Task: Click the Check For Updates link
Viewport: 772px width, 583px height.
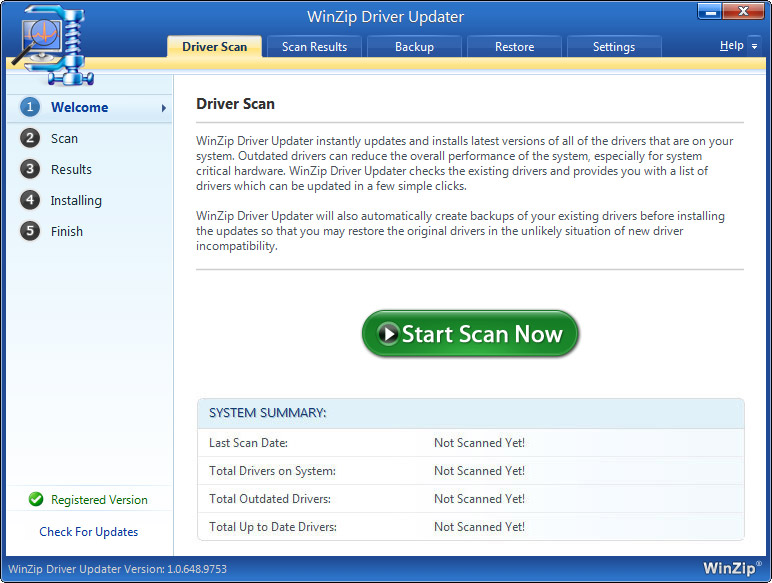Action: coord(88,532)
